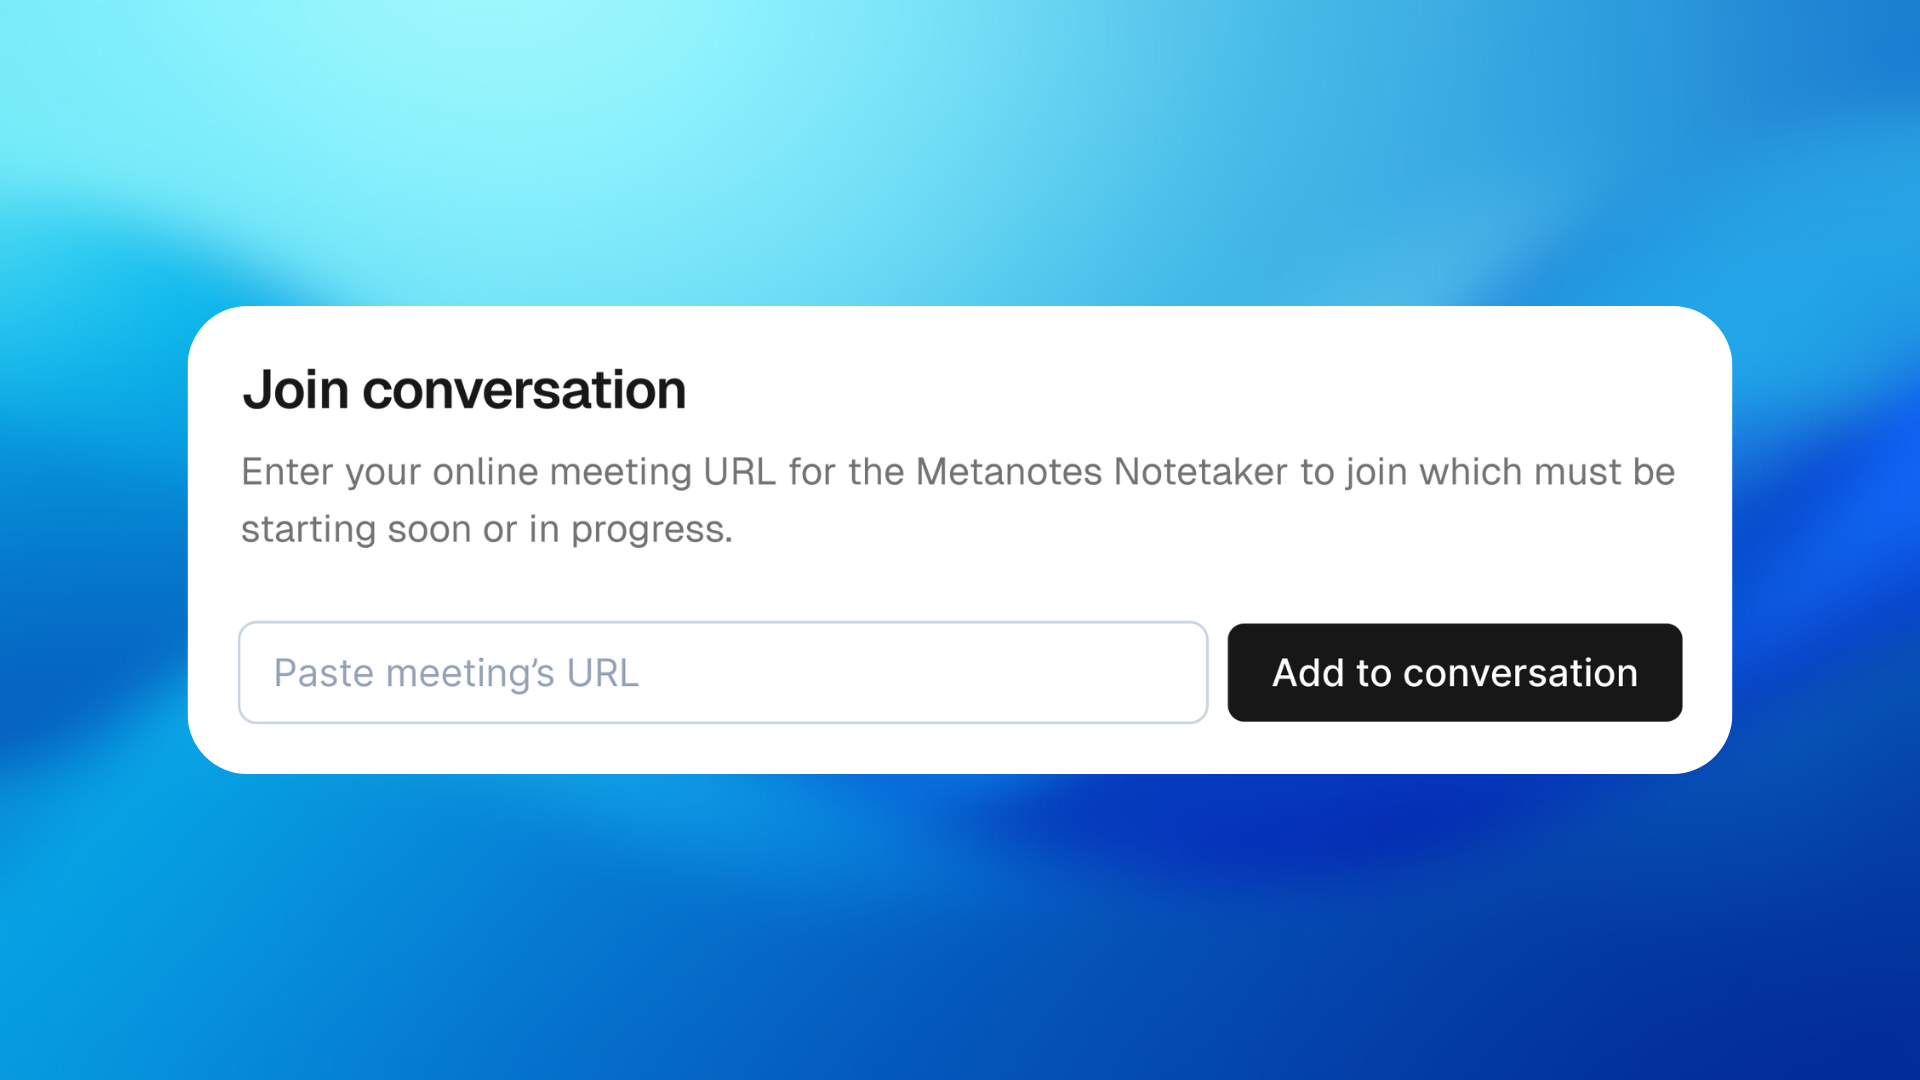The height and width of the screenshot is (1080, 1920).
Task: Click the words Enter your in the description
Action: pos(331,471)
